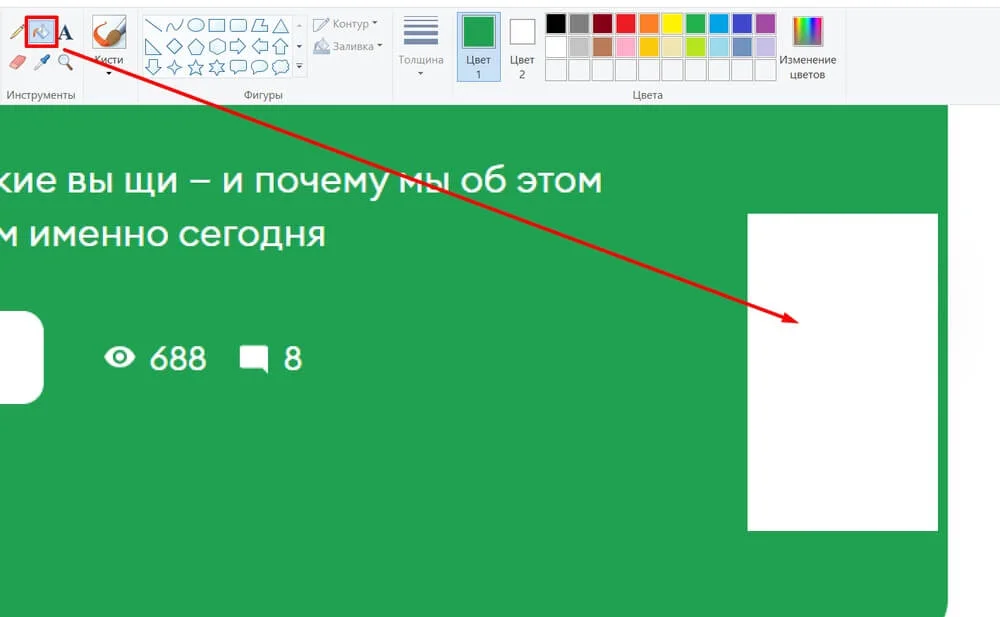Select the Pencil tool
Viewport: 1000px width, 617px height.
(x=18, y=31)
